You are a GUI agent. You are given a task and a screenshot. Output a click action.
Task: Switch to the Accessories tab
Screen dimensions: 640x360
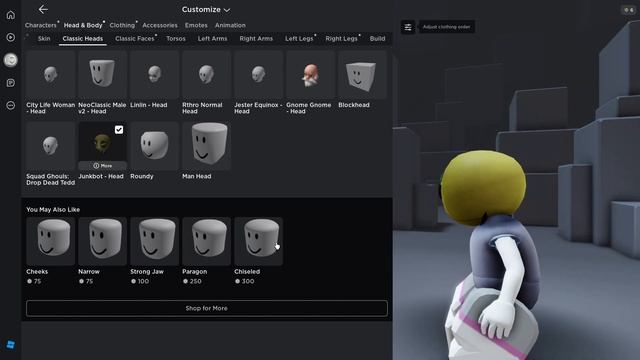click(x=160, y=25)
